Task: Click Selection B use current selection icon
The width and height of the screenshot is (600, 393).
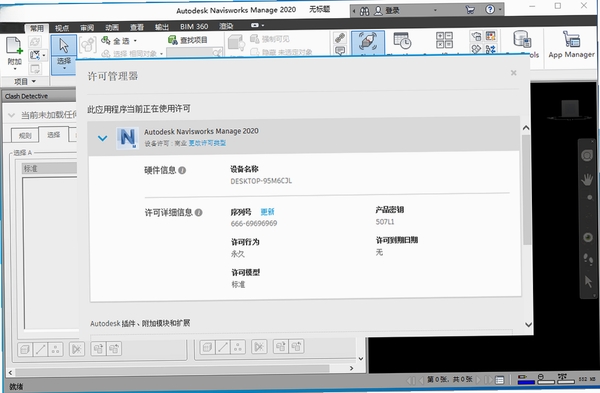Action: (280, 347)
